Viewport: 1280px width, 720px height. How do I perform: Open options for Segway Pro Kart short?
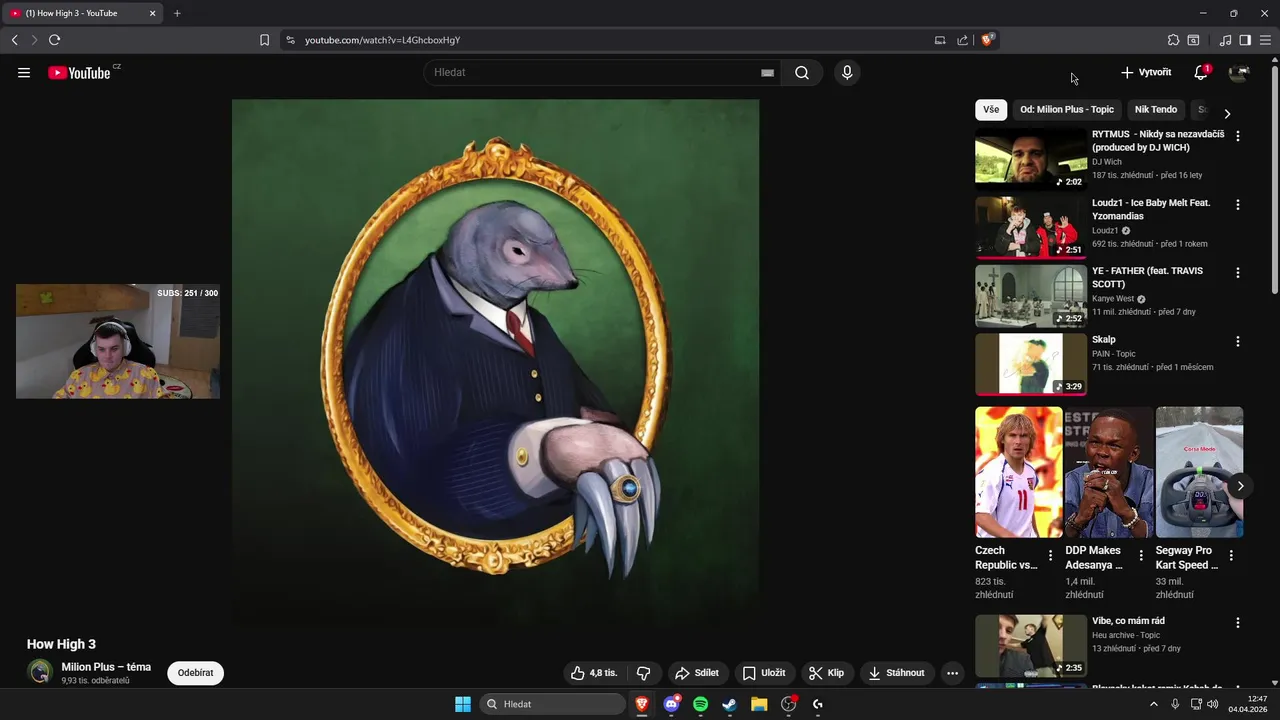1231,556
